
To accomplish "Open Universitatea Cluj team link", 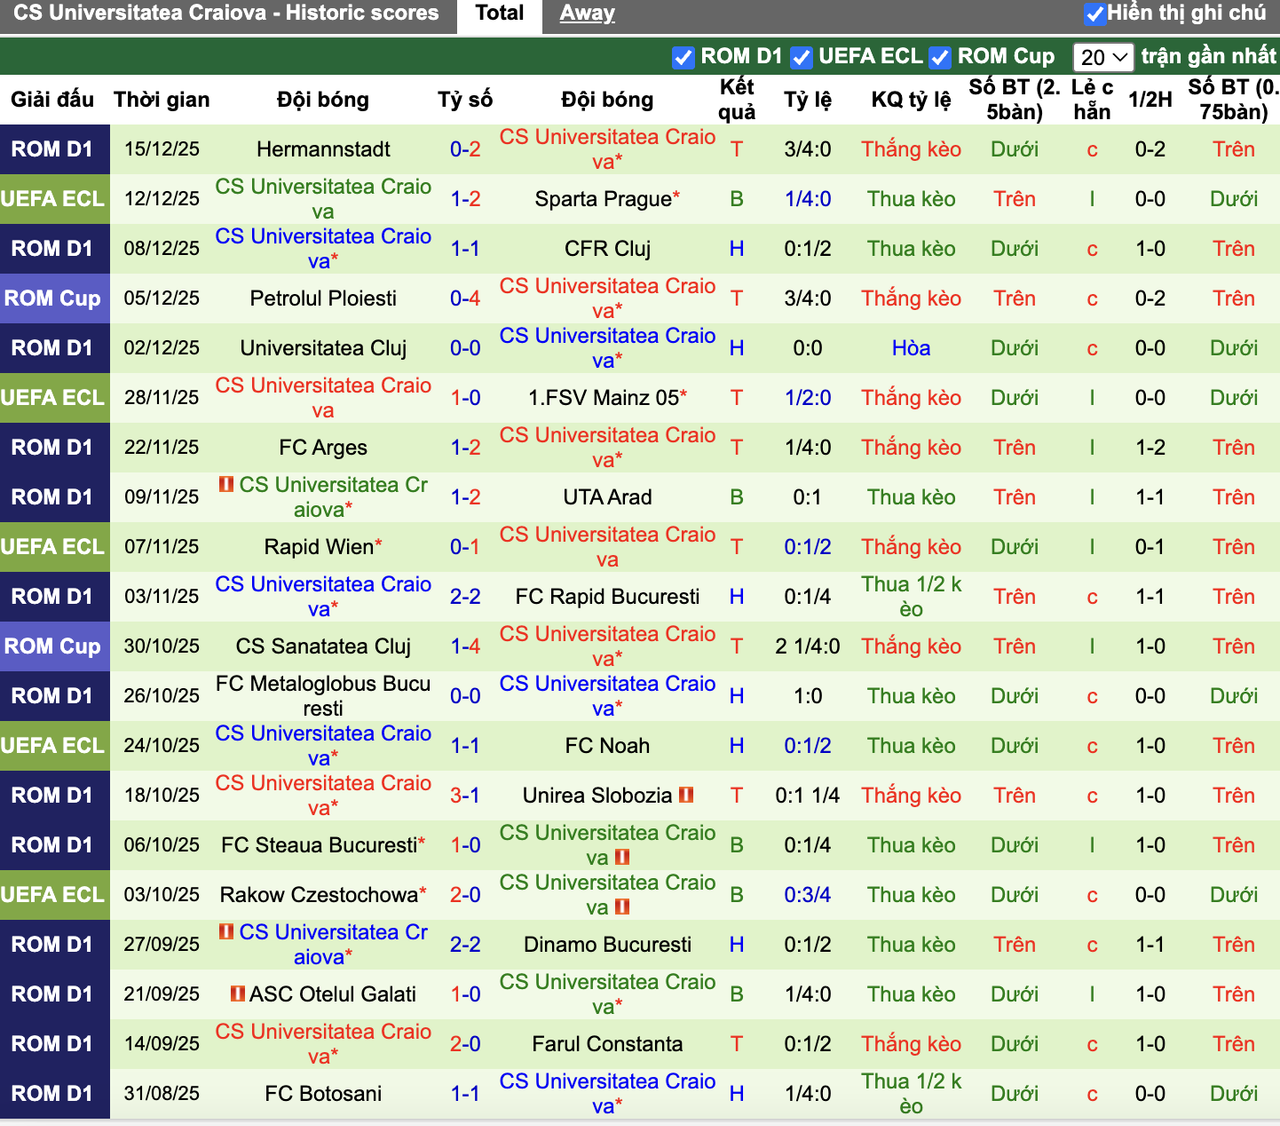I will coord(323,348).
